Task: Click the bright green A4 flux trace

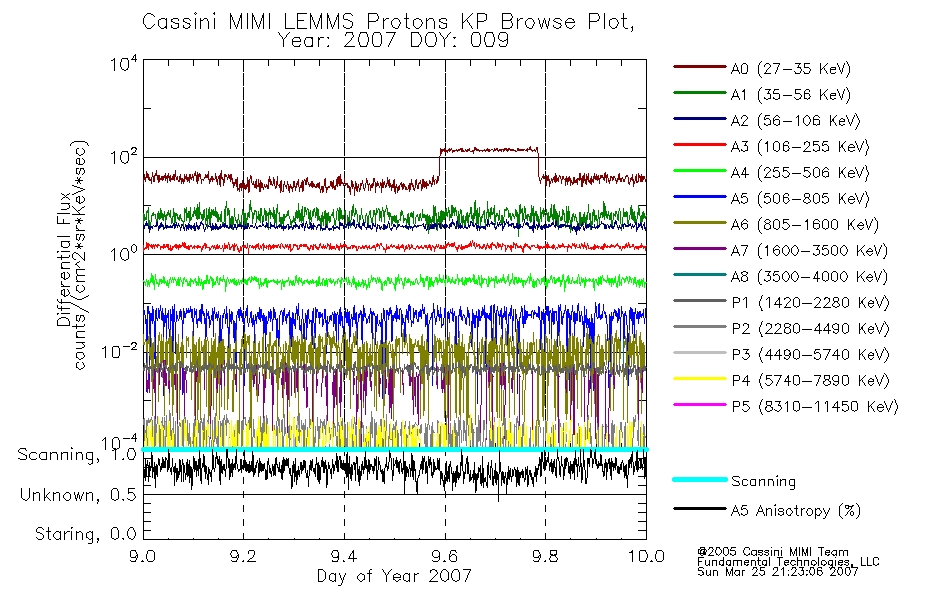Action: 394,281
